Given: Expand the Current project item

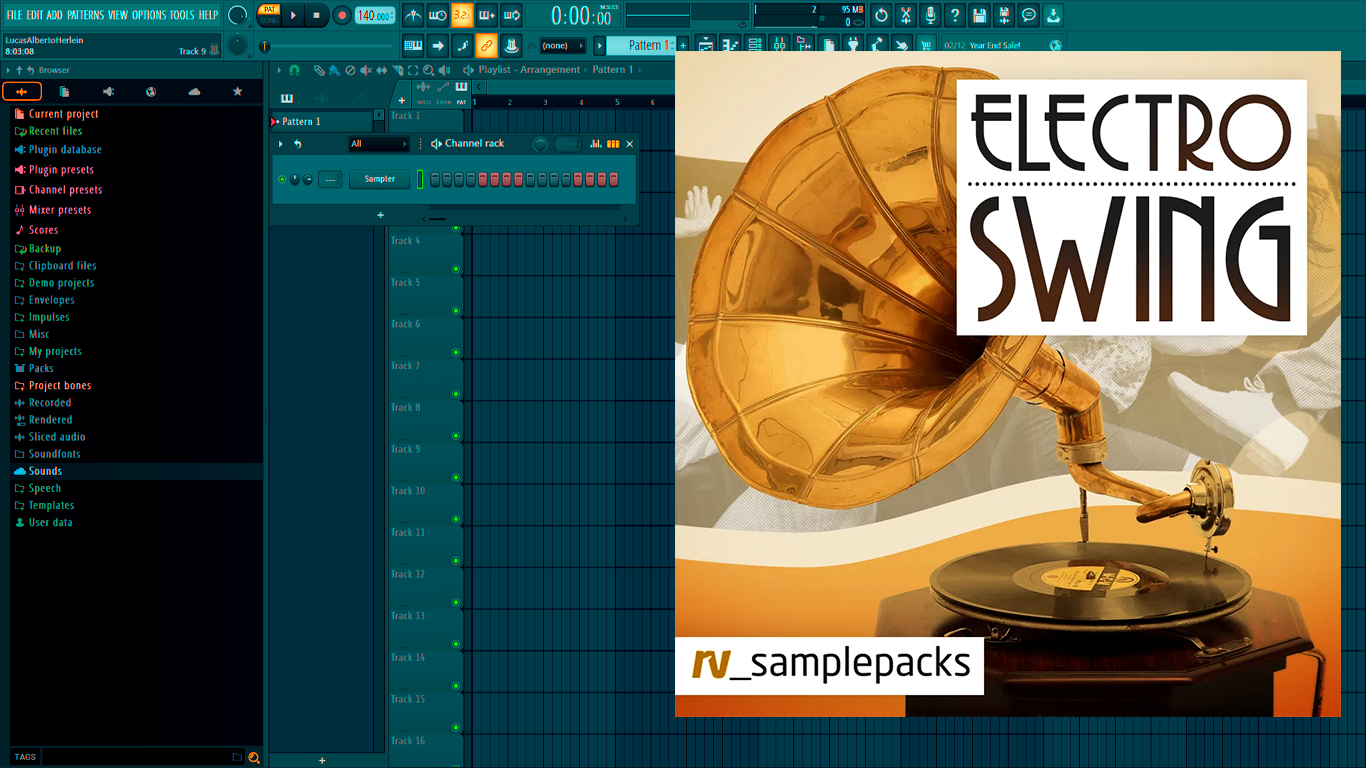Looking at the screenshot, I should click(56, 114).
